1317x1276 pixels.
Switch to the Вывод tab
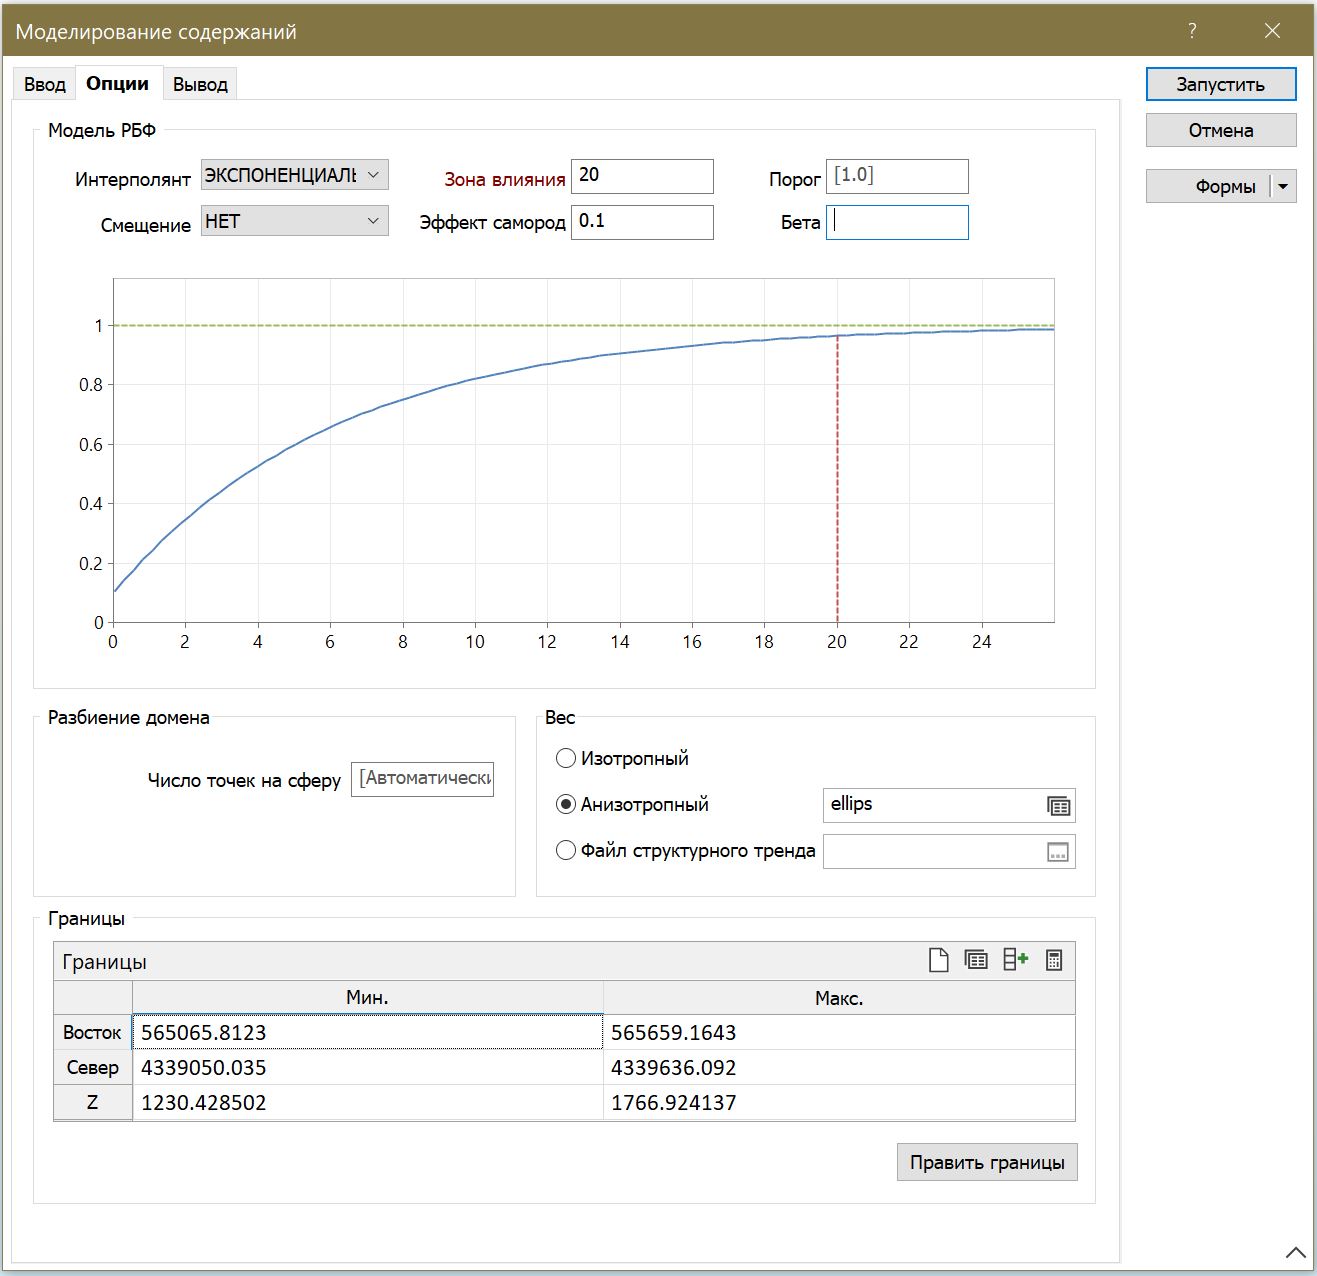200,85
